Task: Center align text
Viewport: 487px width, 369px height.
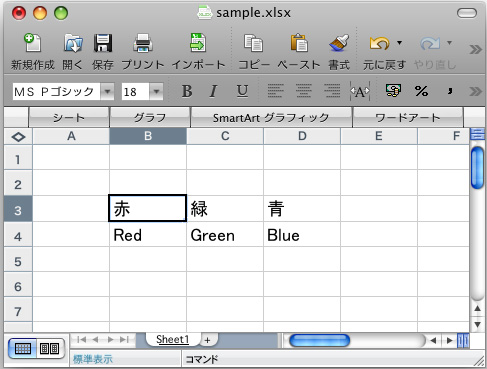Action: click(x=304, y=91)
